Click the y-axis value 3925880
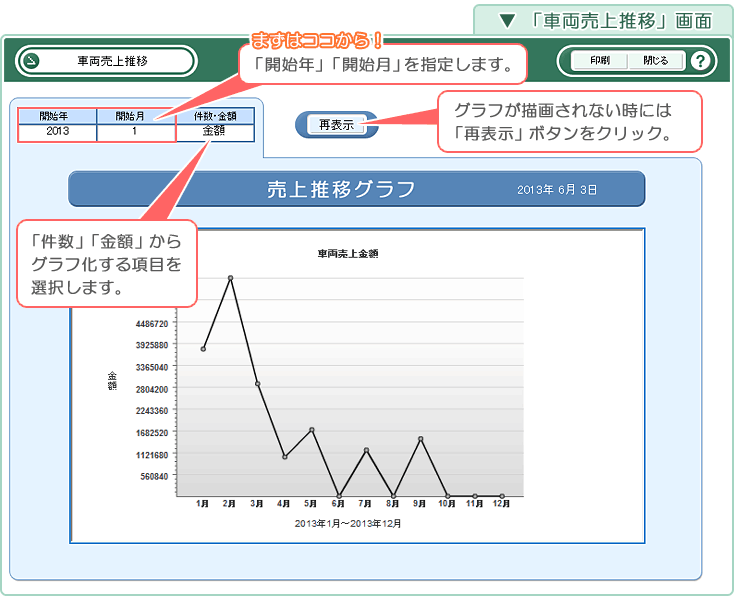 pos(152,345)
